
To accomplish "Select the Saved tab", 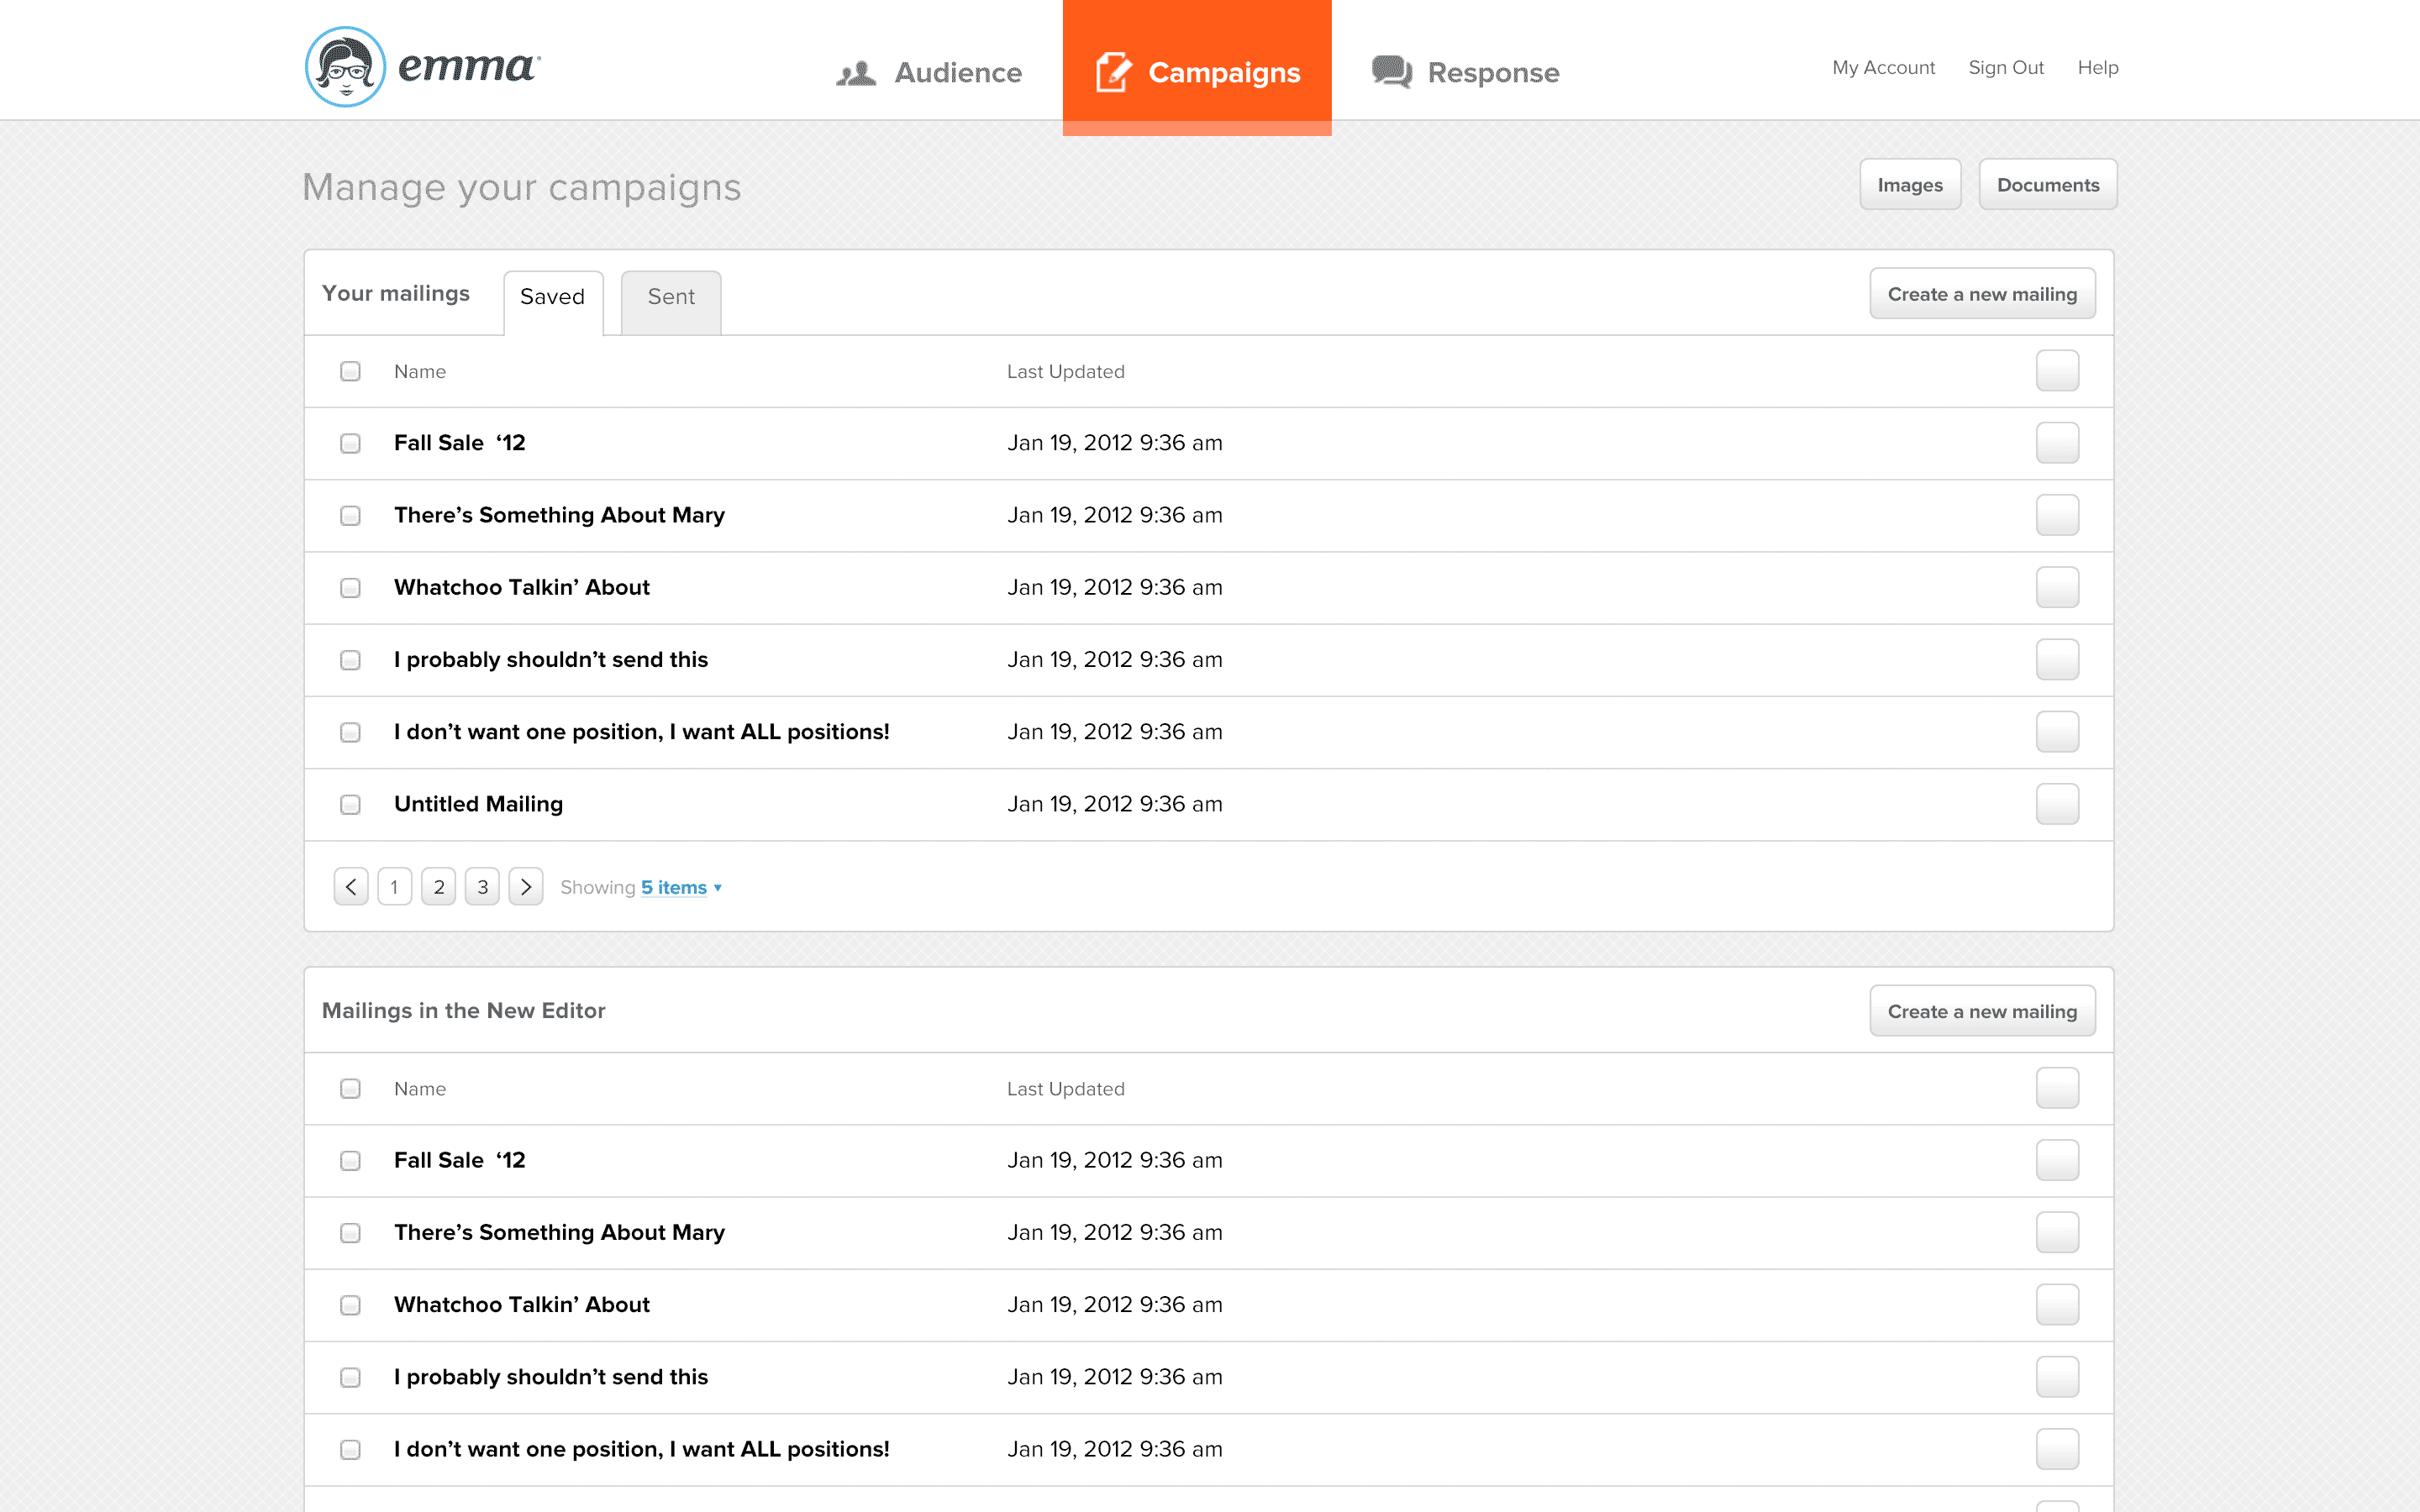I will tap(552, 297).
